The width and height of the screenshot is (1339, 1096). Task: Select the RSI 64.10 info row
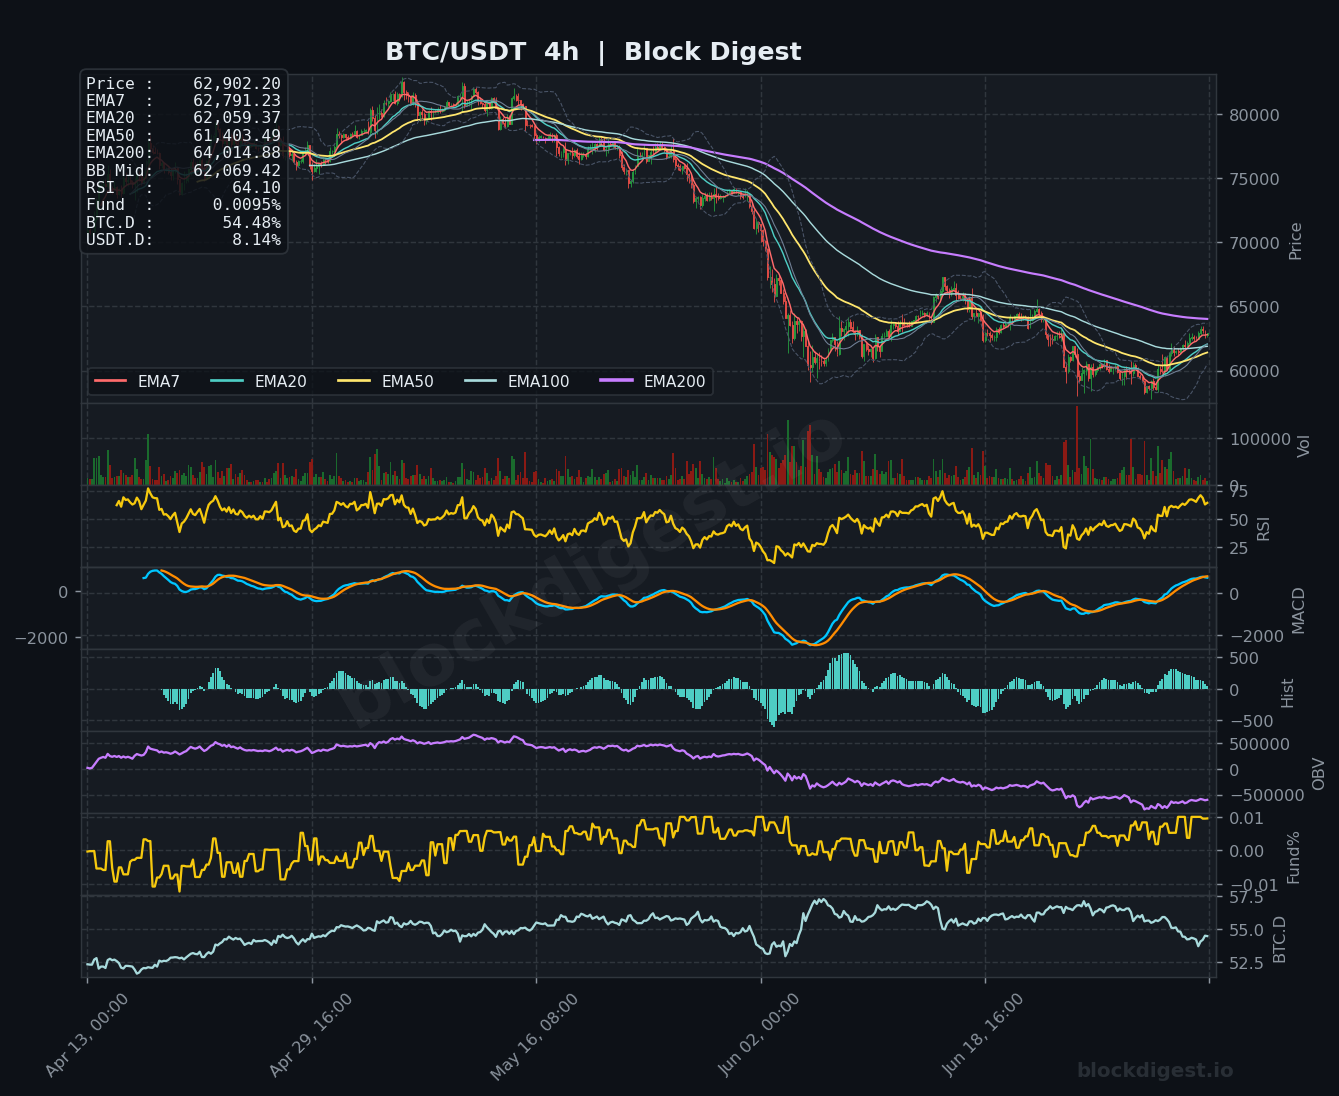(183, 188)
